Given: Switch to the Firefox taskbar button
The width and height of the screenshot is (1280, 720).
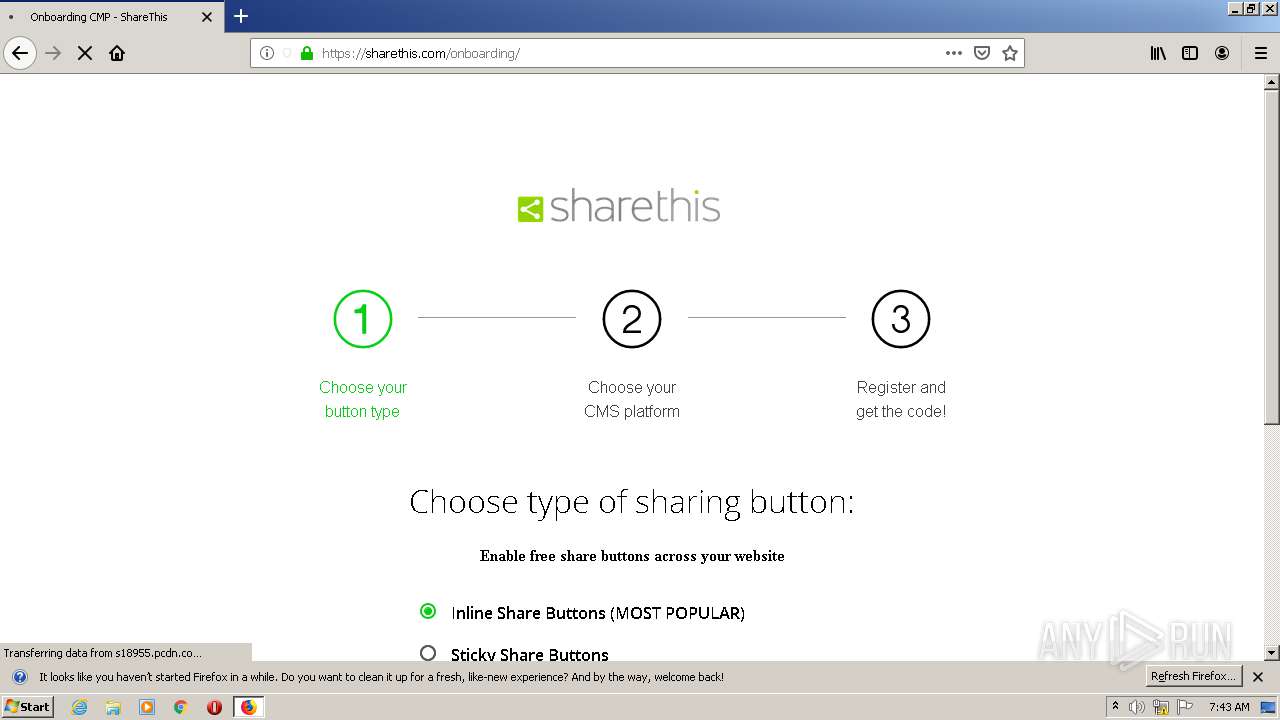Looking at the screenshot, I should (x=248, y=707).
